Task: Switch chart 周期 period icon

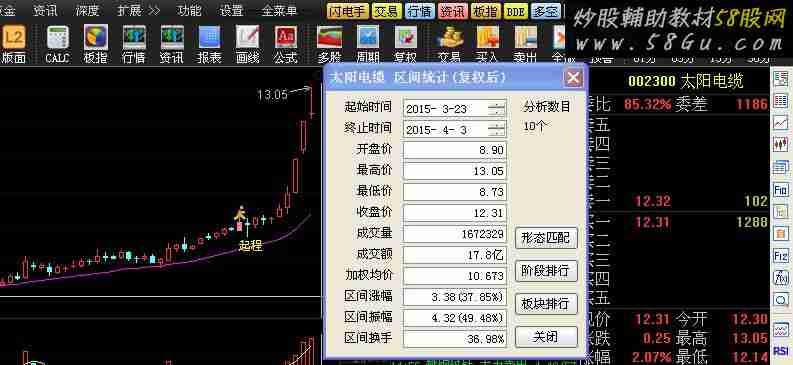Action: pyautogui.click(x=368, y=44)
